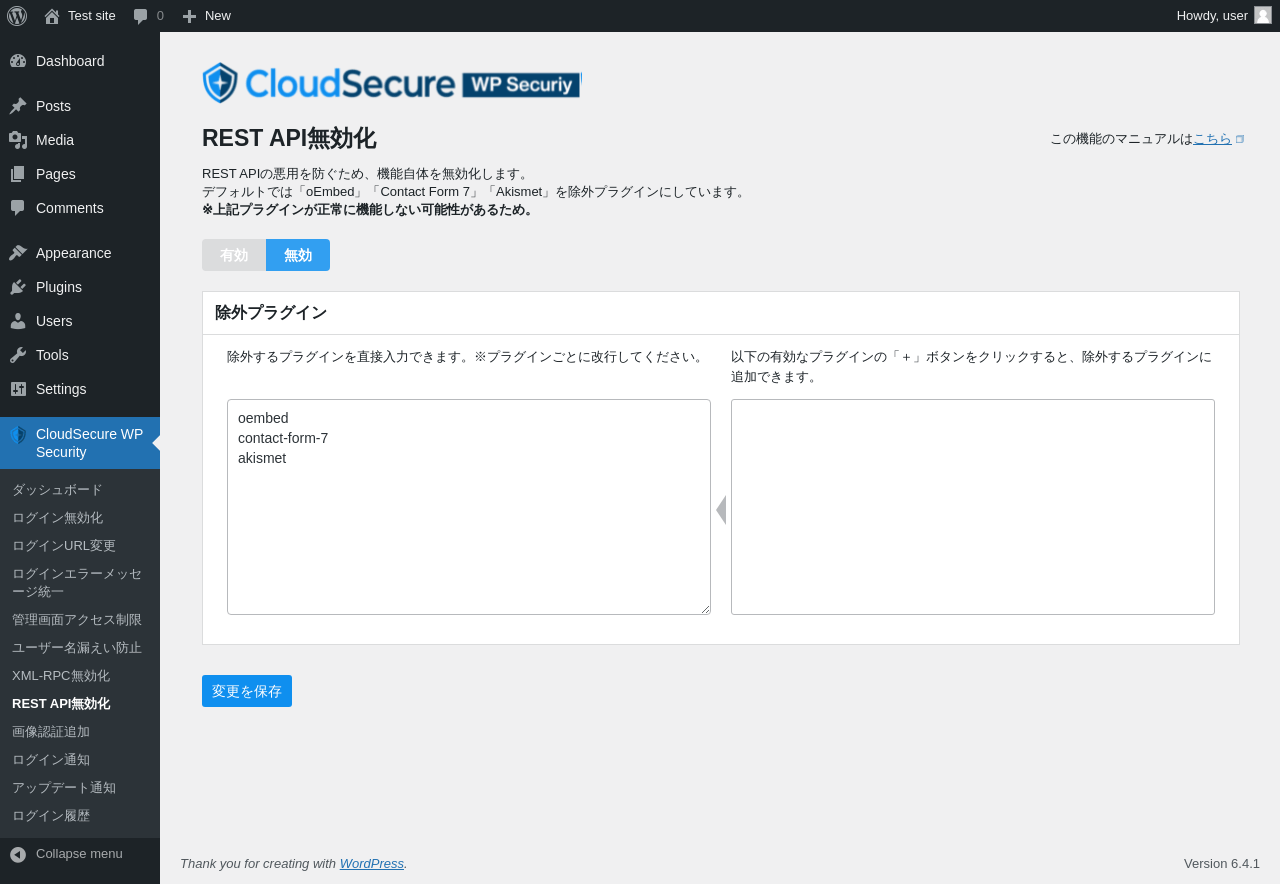
Task: Open the Users menu label
Action: tap(54, 321)
